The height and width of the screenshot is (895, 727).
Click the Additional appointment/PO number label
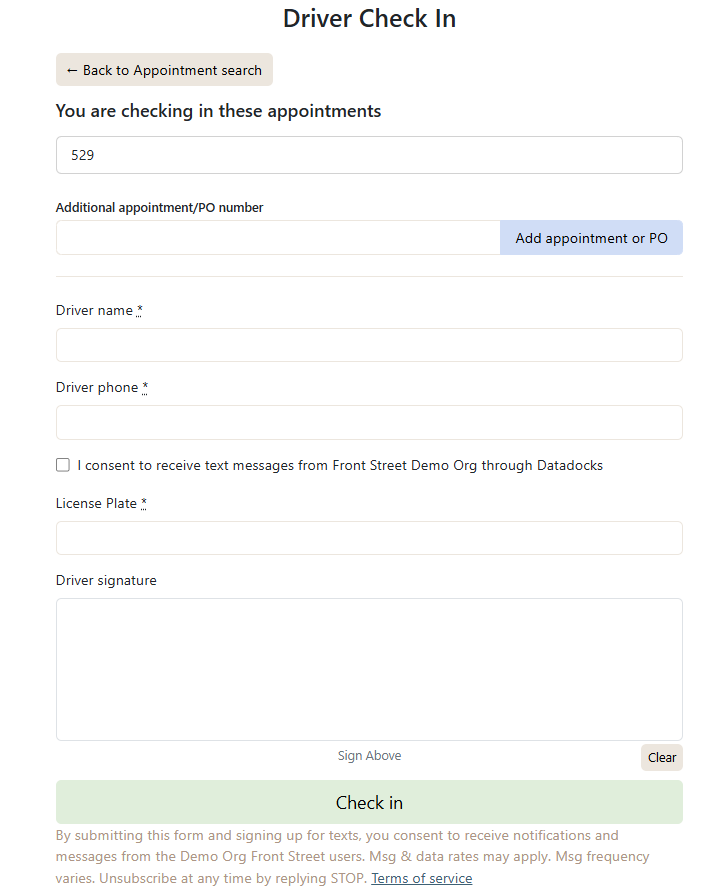point(159,207)
